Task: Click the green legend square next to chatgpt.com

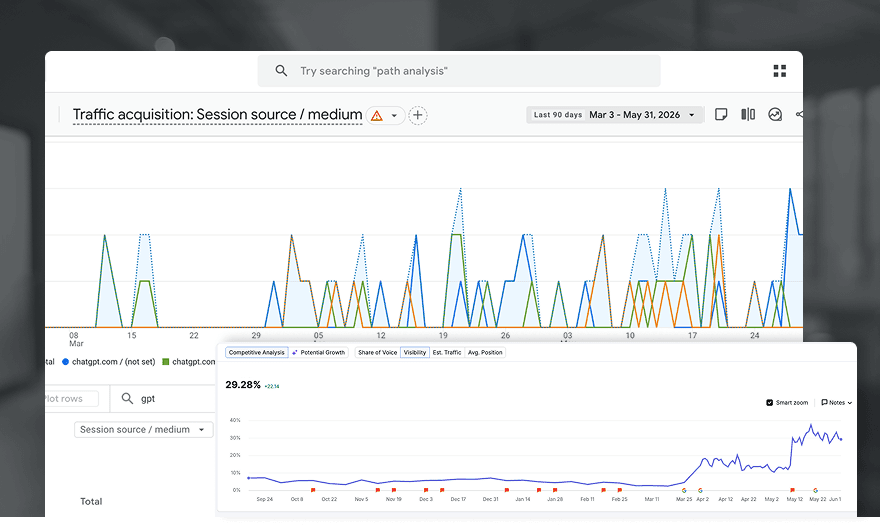Action: tap(166, 362)
